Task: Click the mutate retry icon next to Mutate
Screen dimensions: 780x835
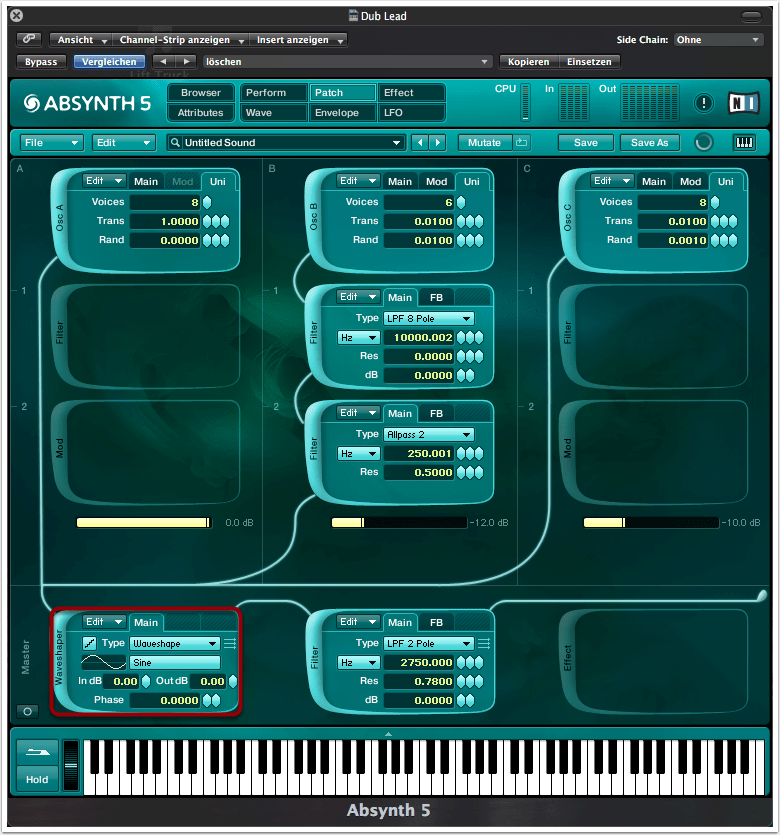Action: click(521, 142)
